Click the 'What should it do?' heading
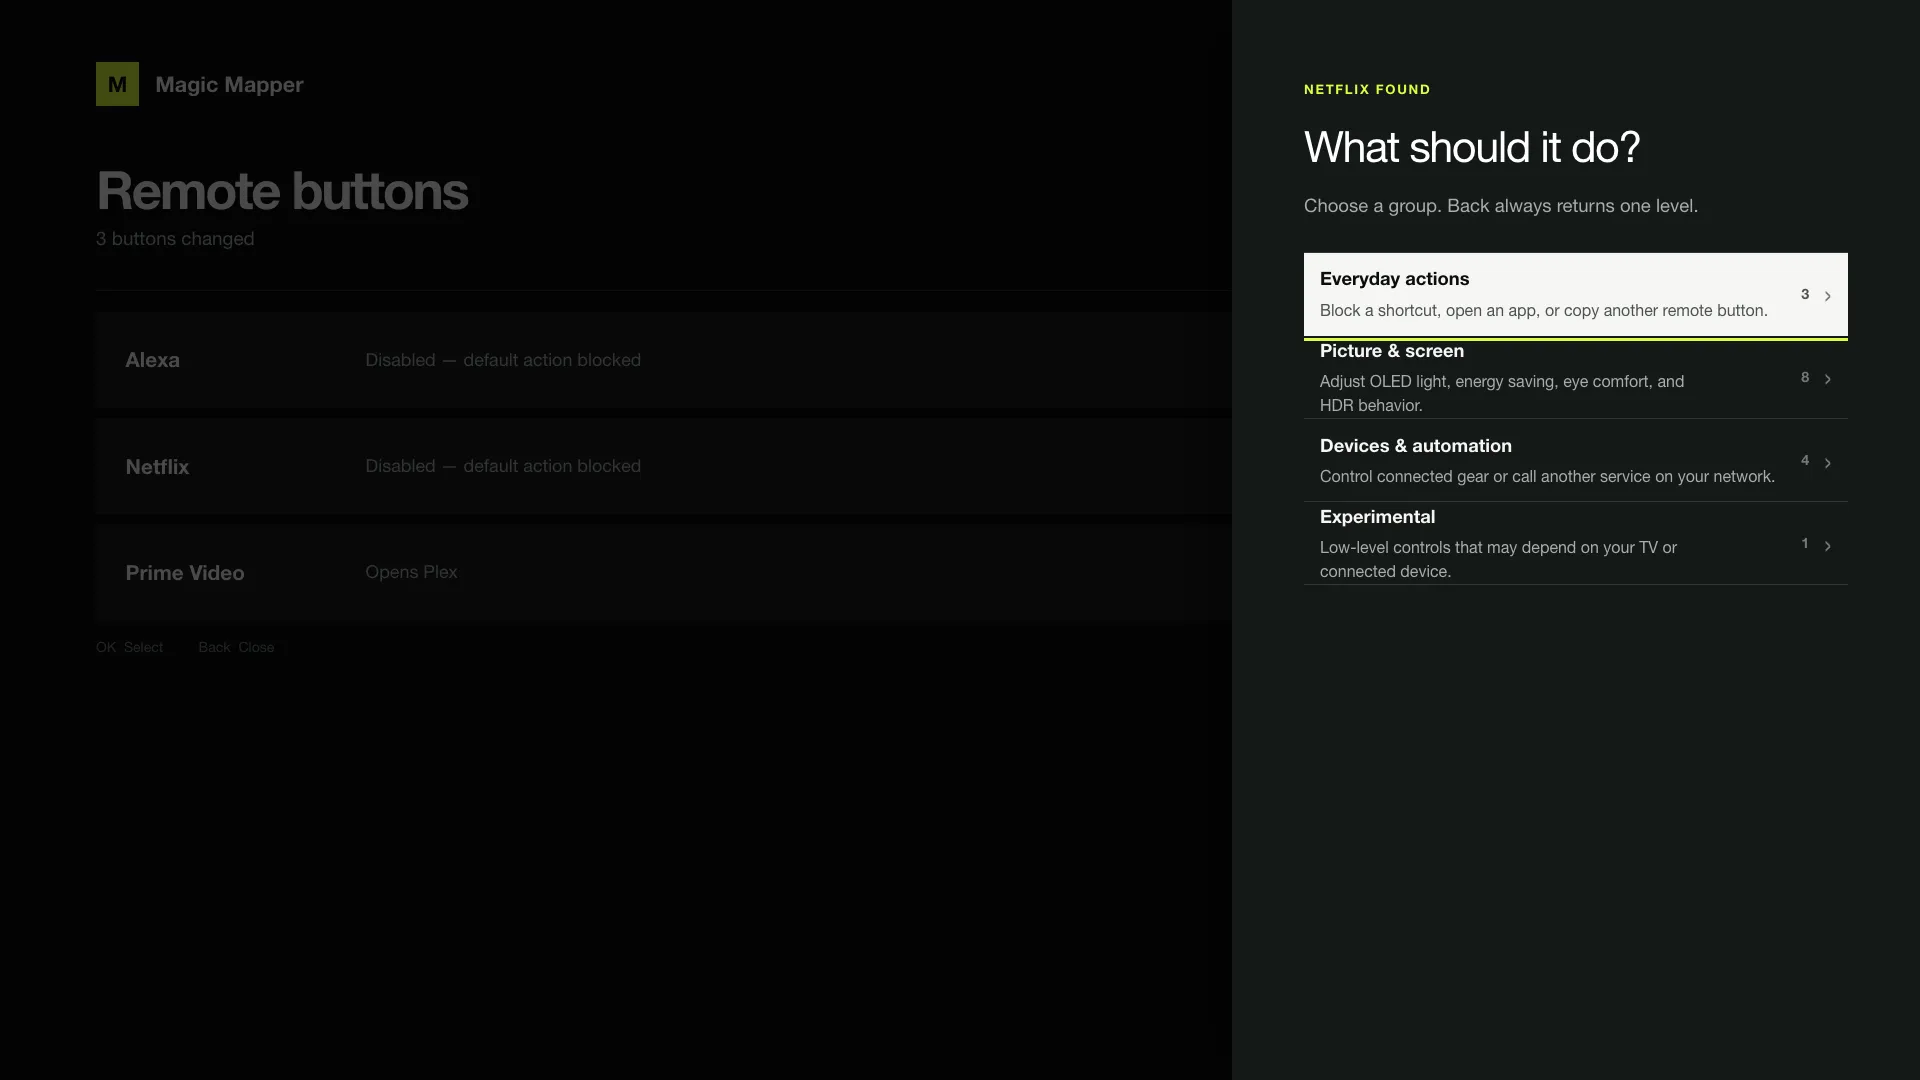Image resolution: width=1920 pixels, height=1080 pixels. pyautogui.click(x=1472, y=147)
